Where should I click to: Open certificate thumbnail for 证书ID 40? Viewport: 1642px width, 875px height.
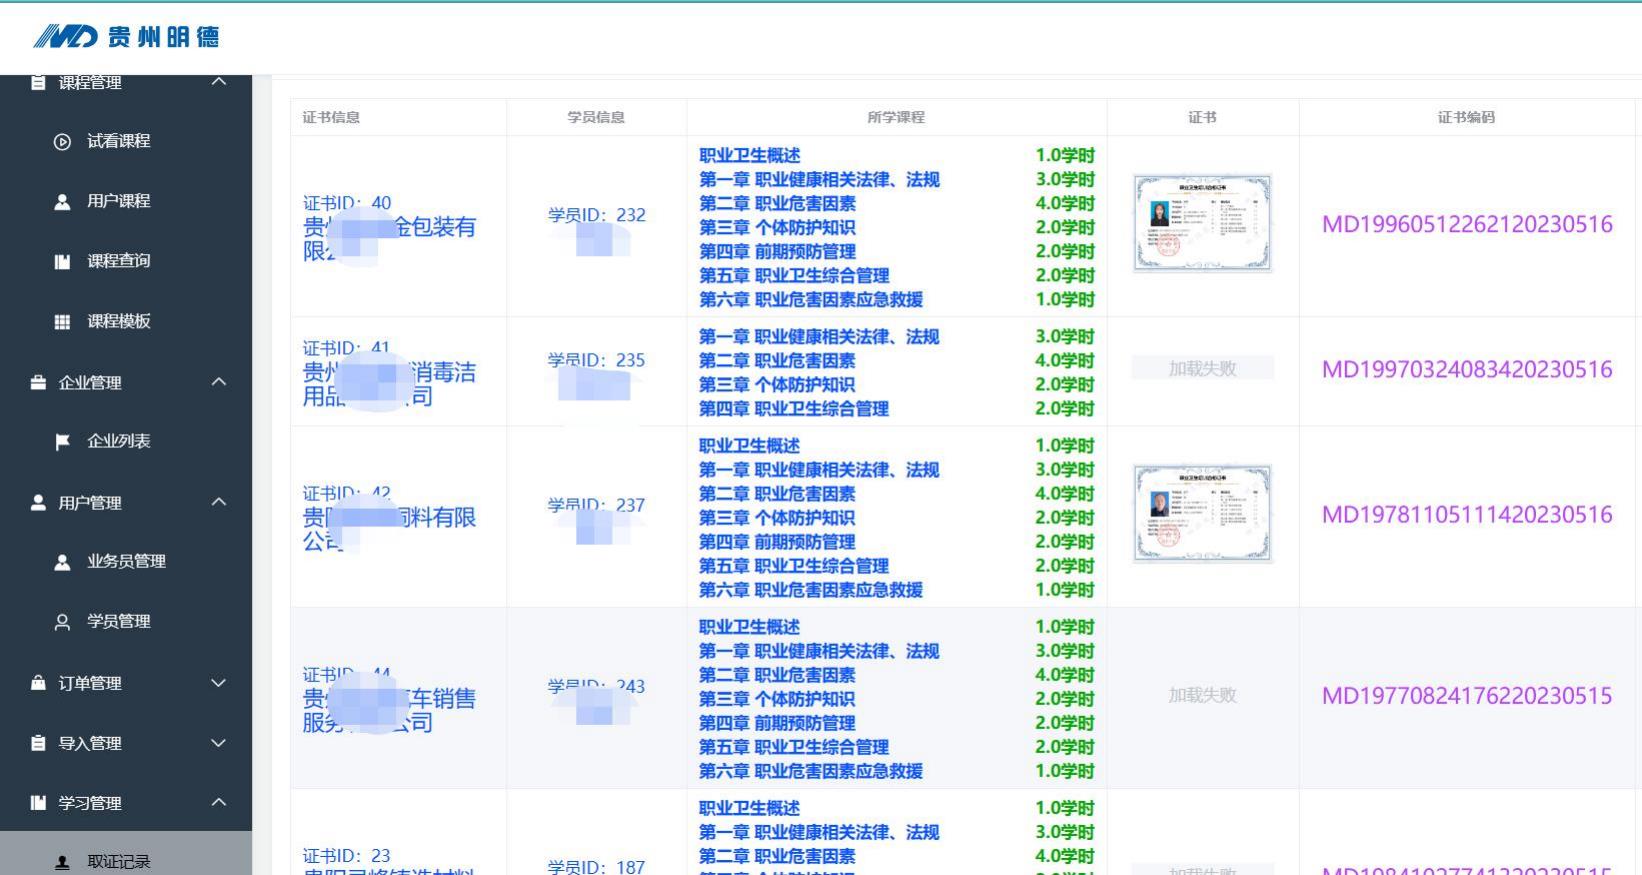1202,223
